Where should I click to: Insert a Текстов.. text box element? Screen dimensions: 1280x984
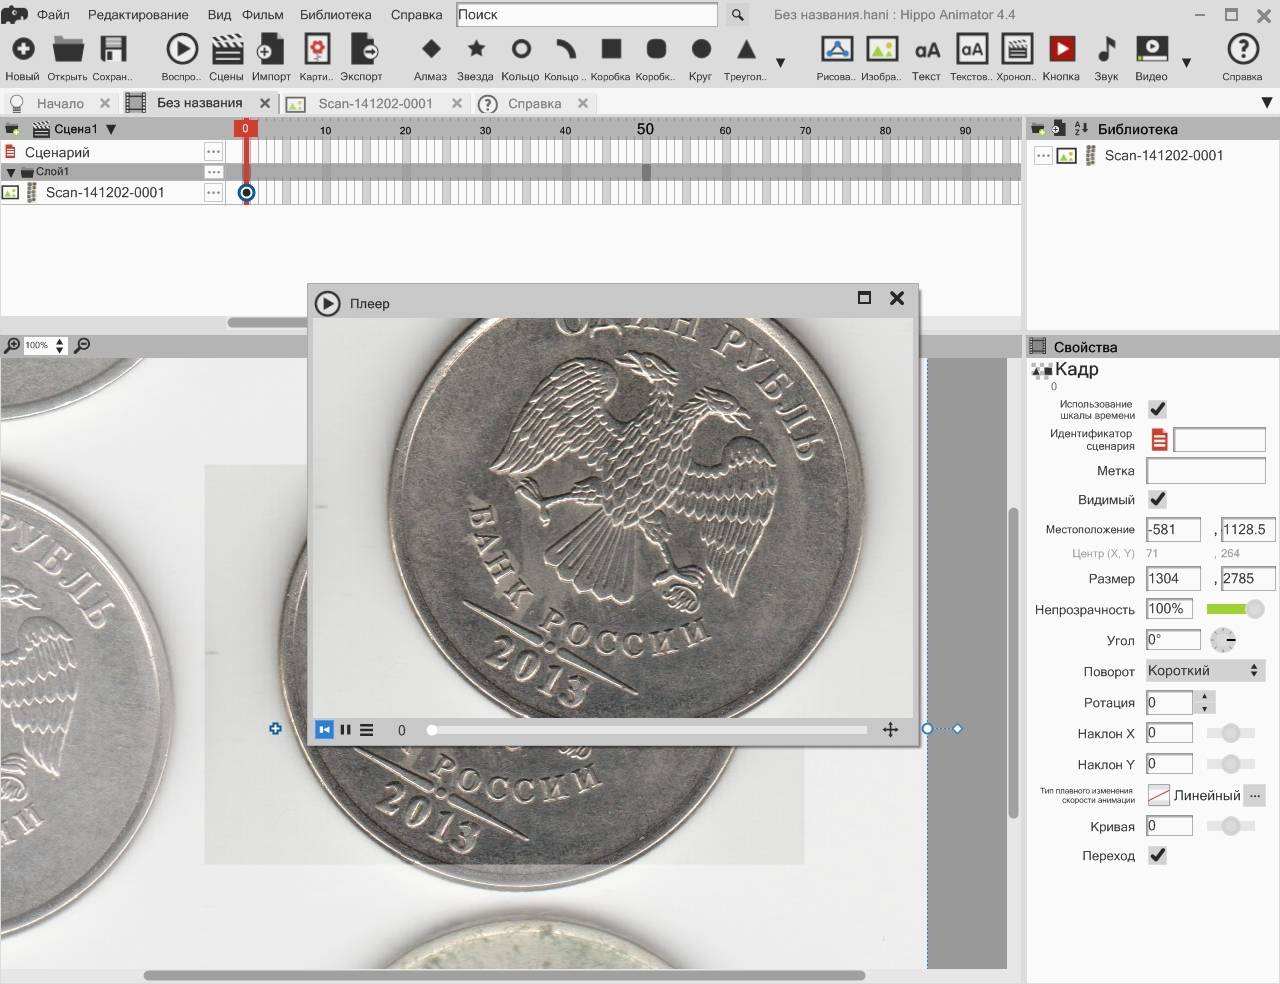coord(972,49)
